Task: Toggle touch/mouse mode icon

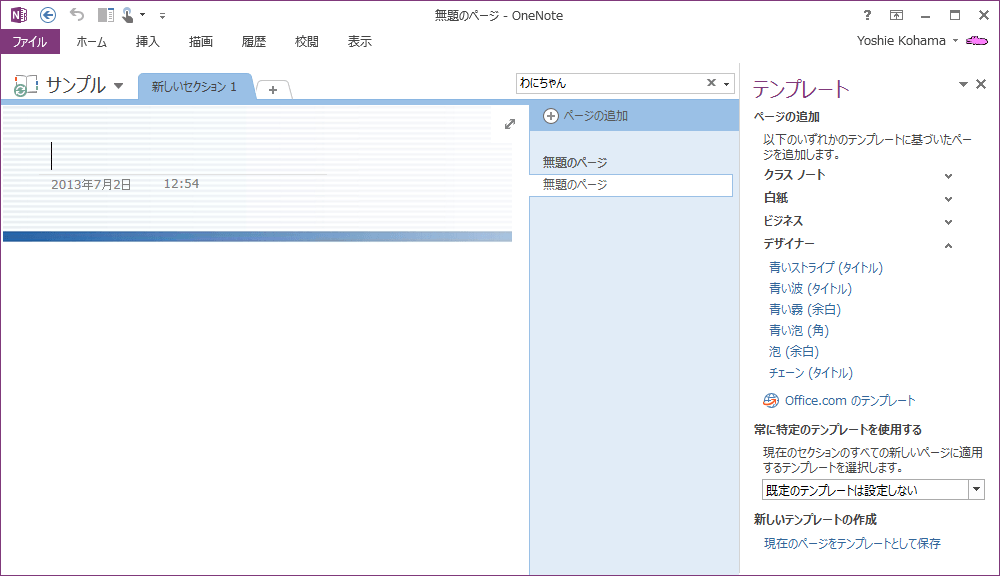Action: point(128,15)
